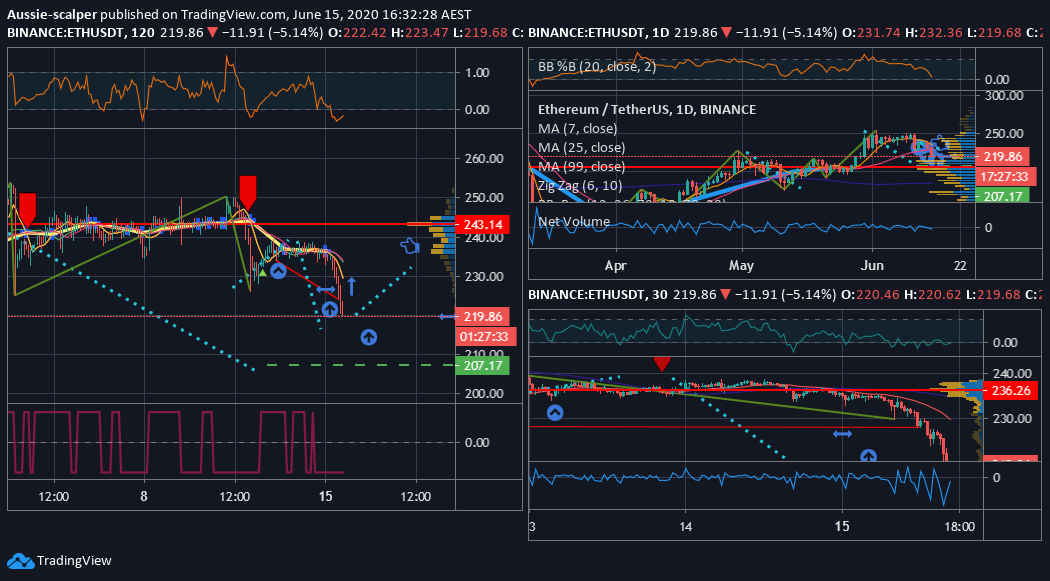Select the Net Volume indicator label
Viewport: 1050px width, 581px height.
click(574, 222)
